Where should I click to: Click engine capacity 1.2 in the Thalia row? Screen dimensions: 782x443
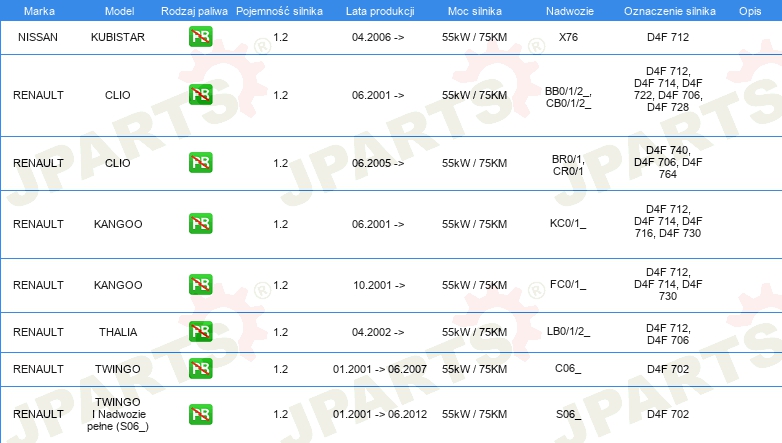point(281,332)
